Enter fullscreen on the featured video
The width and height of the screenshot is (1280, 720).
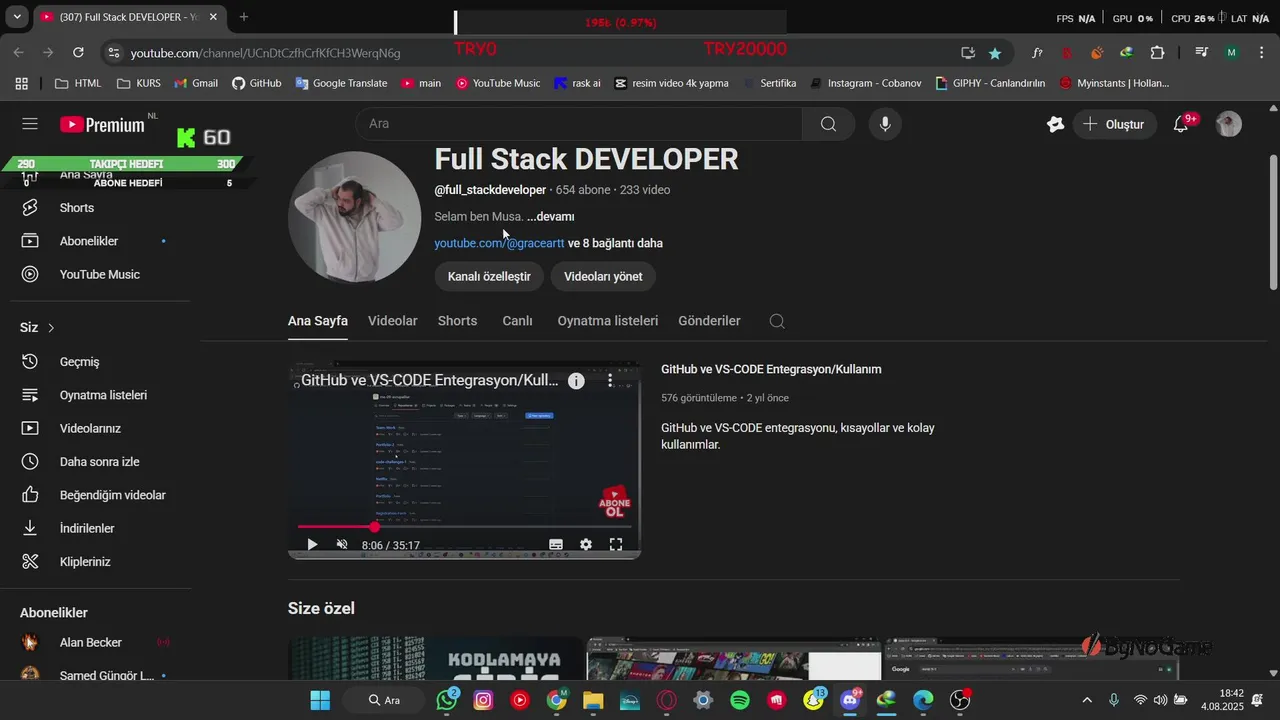tap(616, 545)
